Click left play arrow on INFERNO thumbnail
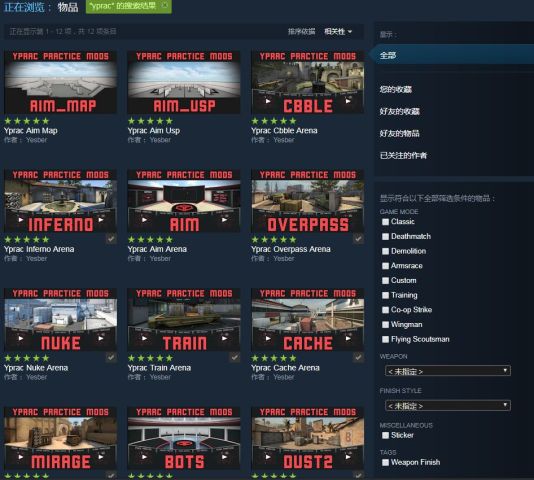The image size is (534, 480). click(x=21, y=220)
